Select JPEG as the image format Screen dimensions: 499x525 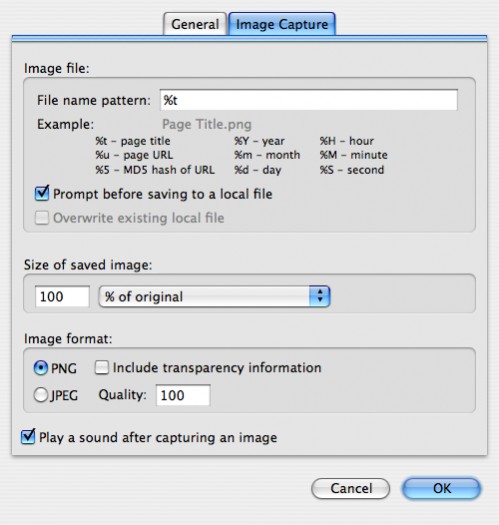[x=41, y=395]
